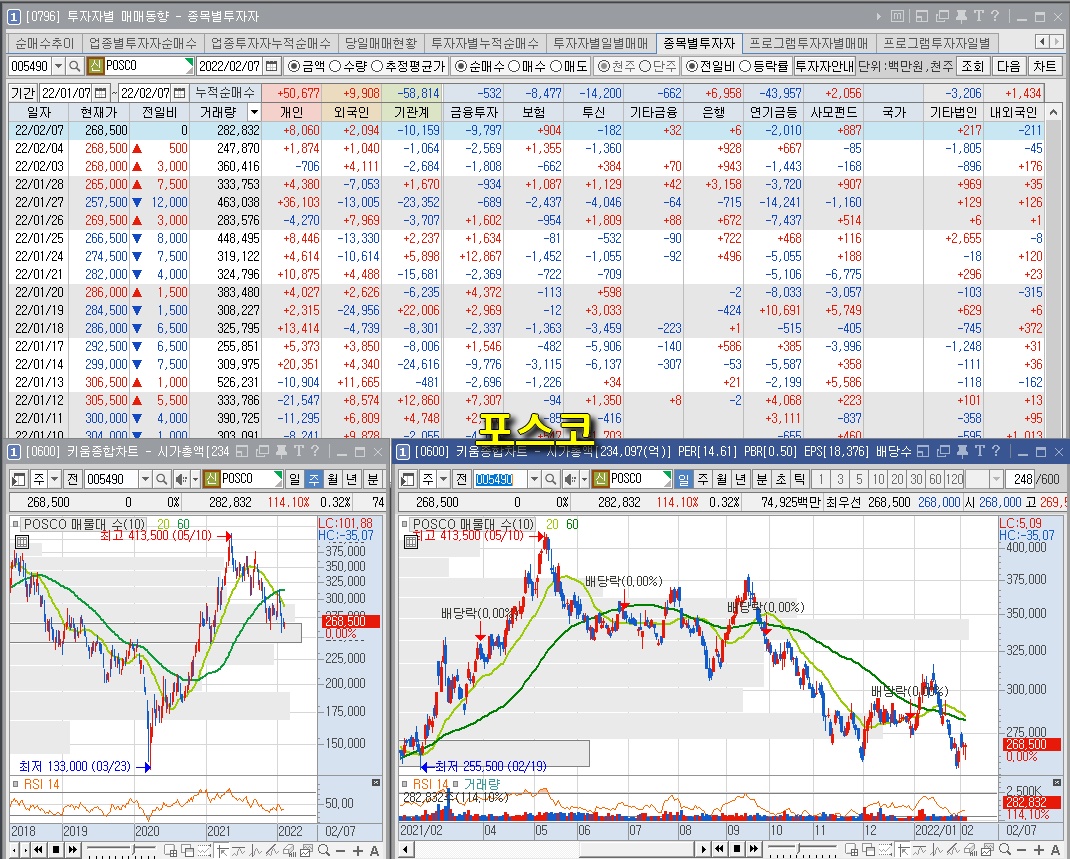Click chart settings icon at left chart toolbar start
The image size is (1070, 859).
(x=18, y=479)
